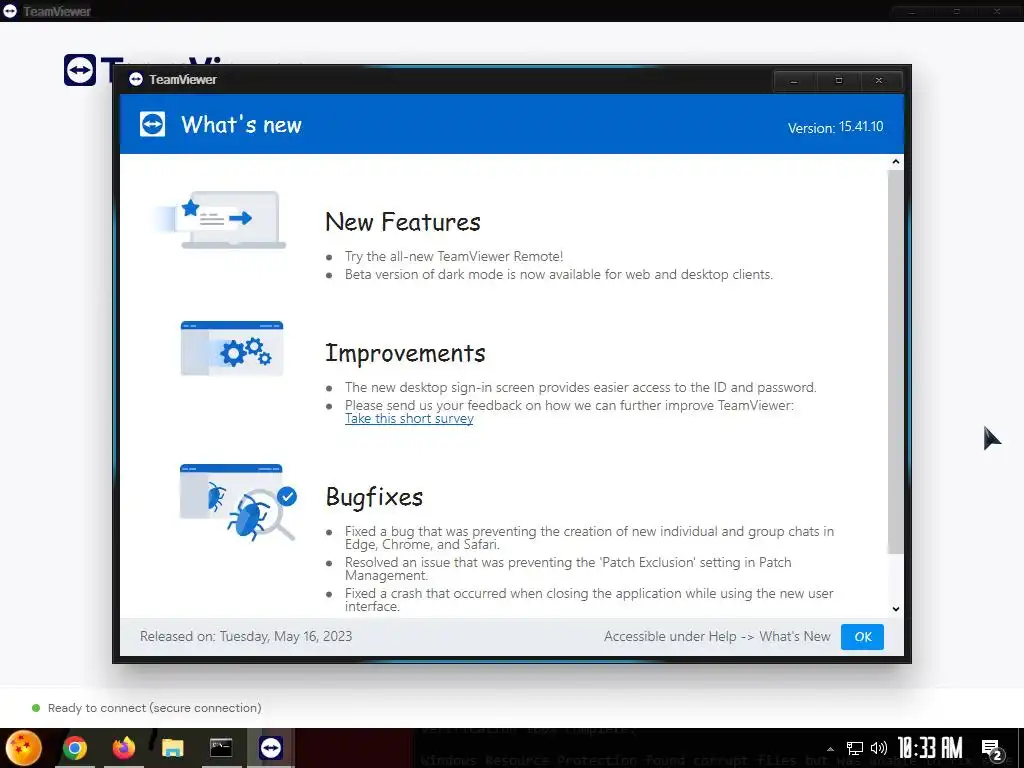Image resolution: width=1024 pixels, height=768 pixels.
Task: Click the Start orb on taskbar
Action: [x=23, y=748]
